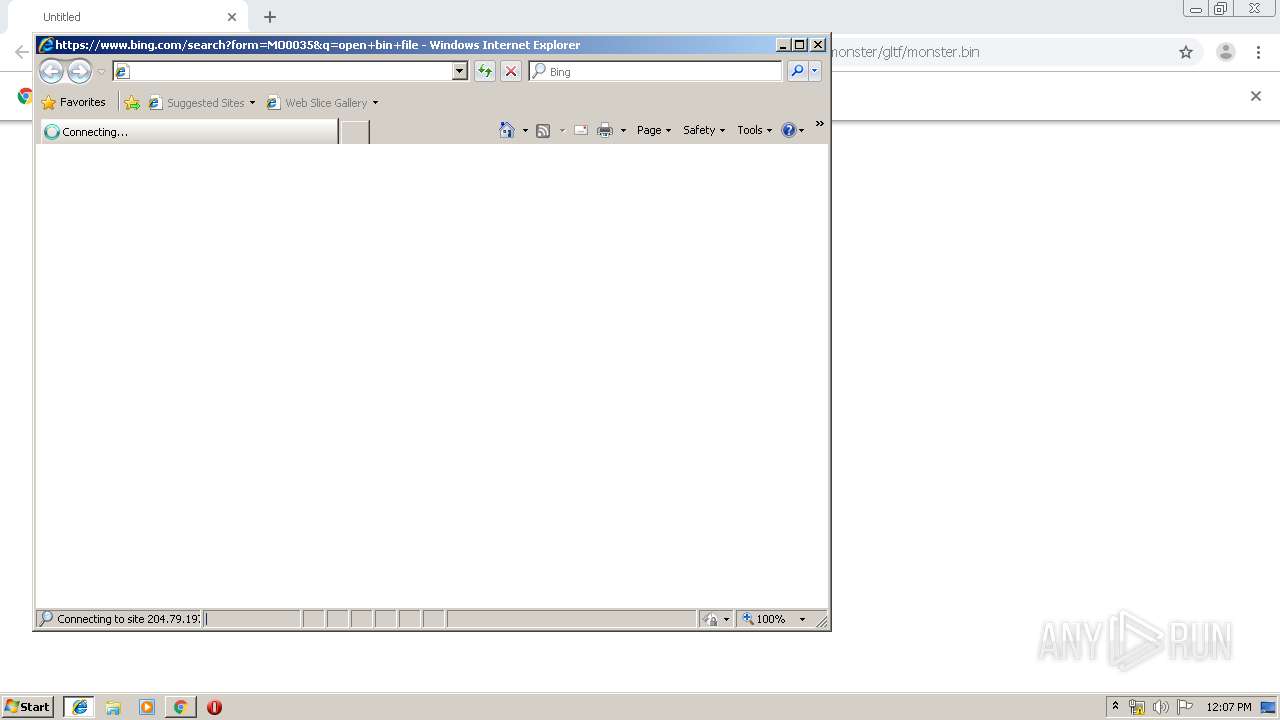The image size is (1280, 720).
Task: Click the IE Forward navigation button
Action: 79,71
